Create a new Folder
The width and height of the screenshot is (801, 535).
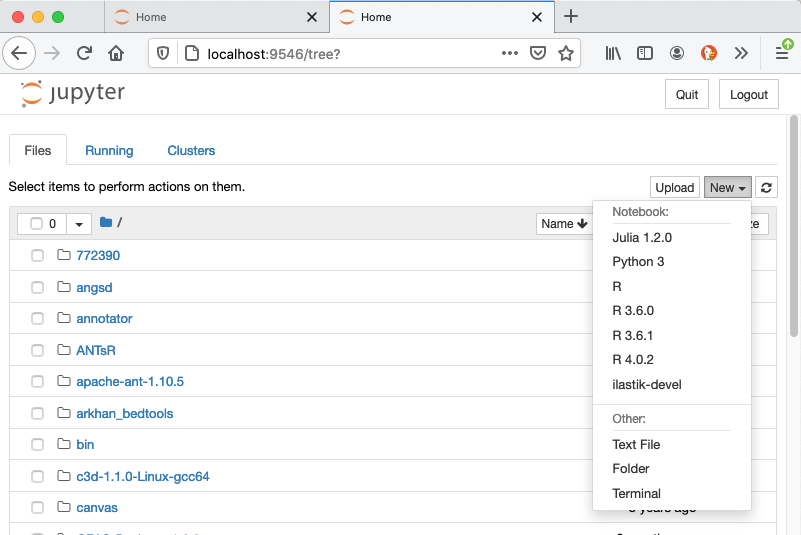(x=671, y=469)
